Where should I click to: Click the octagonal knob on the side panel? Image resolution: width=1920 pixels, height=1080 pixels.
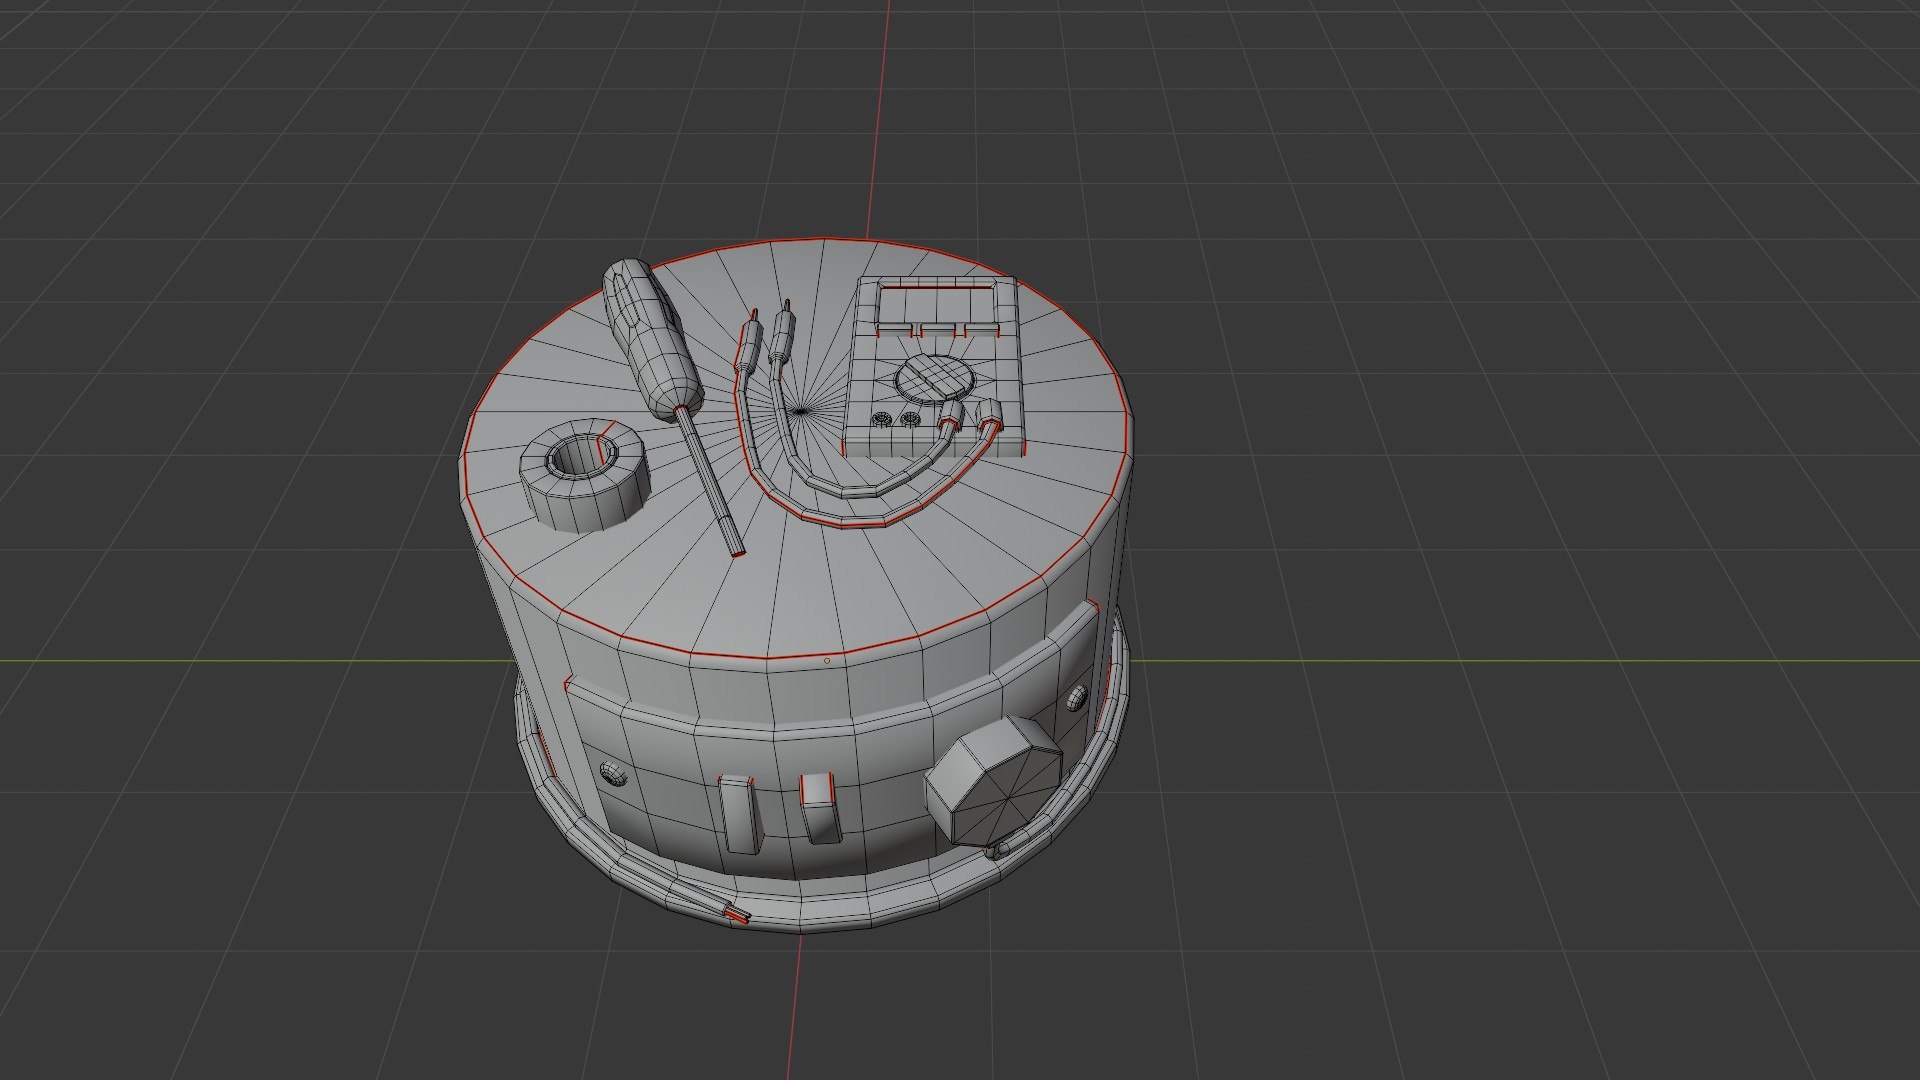tap(992, 782)
